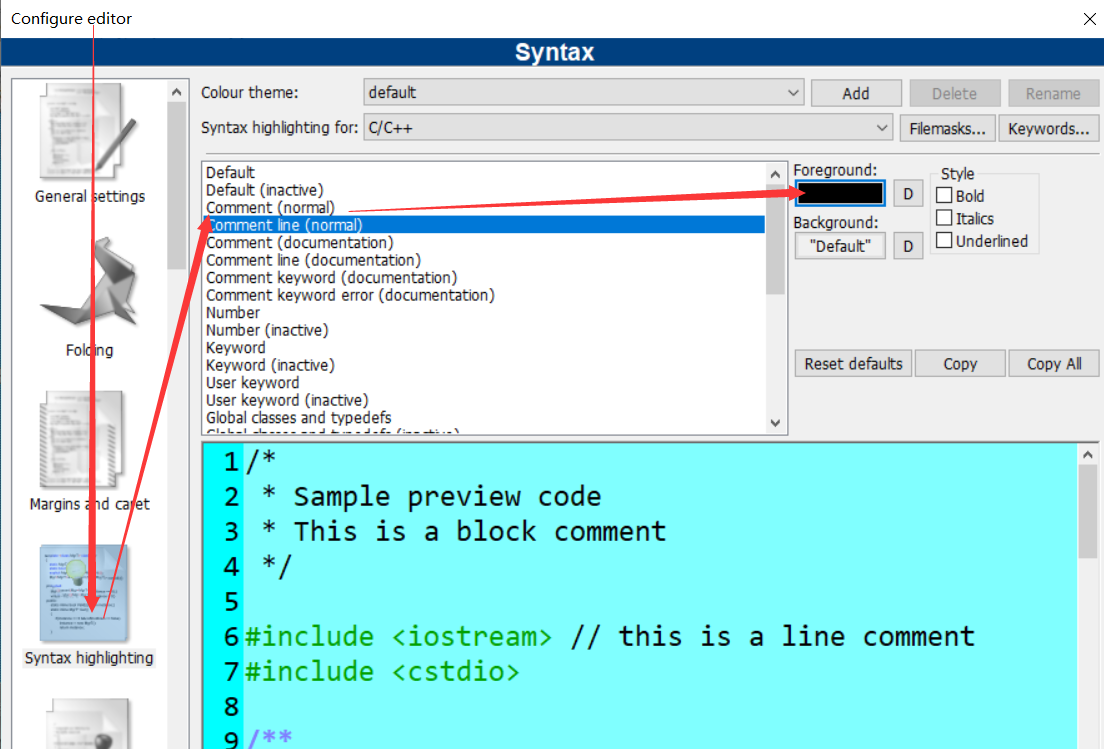Click the Reset defaults button

click(x=853, y=364)
